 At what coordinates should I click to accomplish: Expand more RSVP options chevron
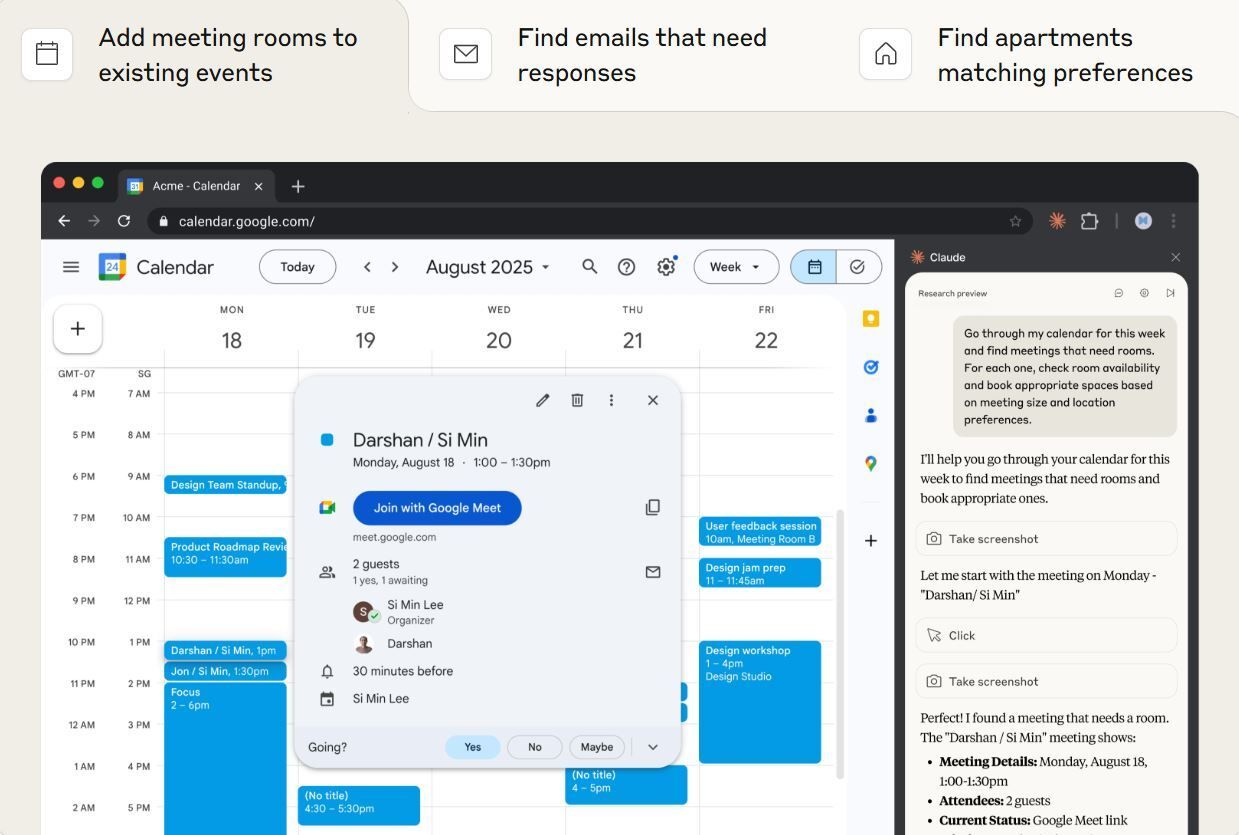(653, 747)
